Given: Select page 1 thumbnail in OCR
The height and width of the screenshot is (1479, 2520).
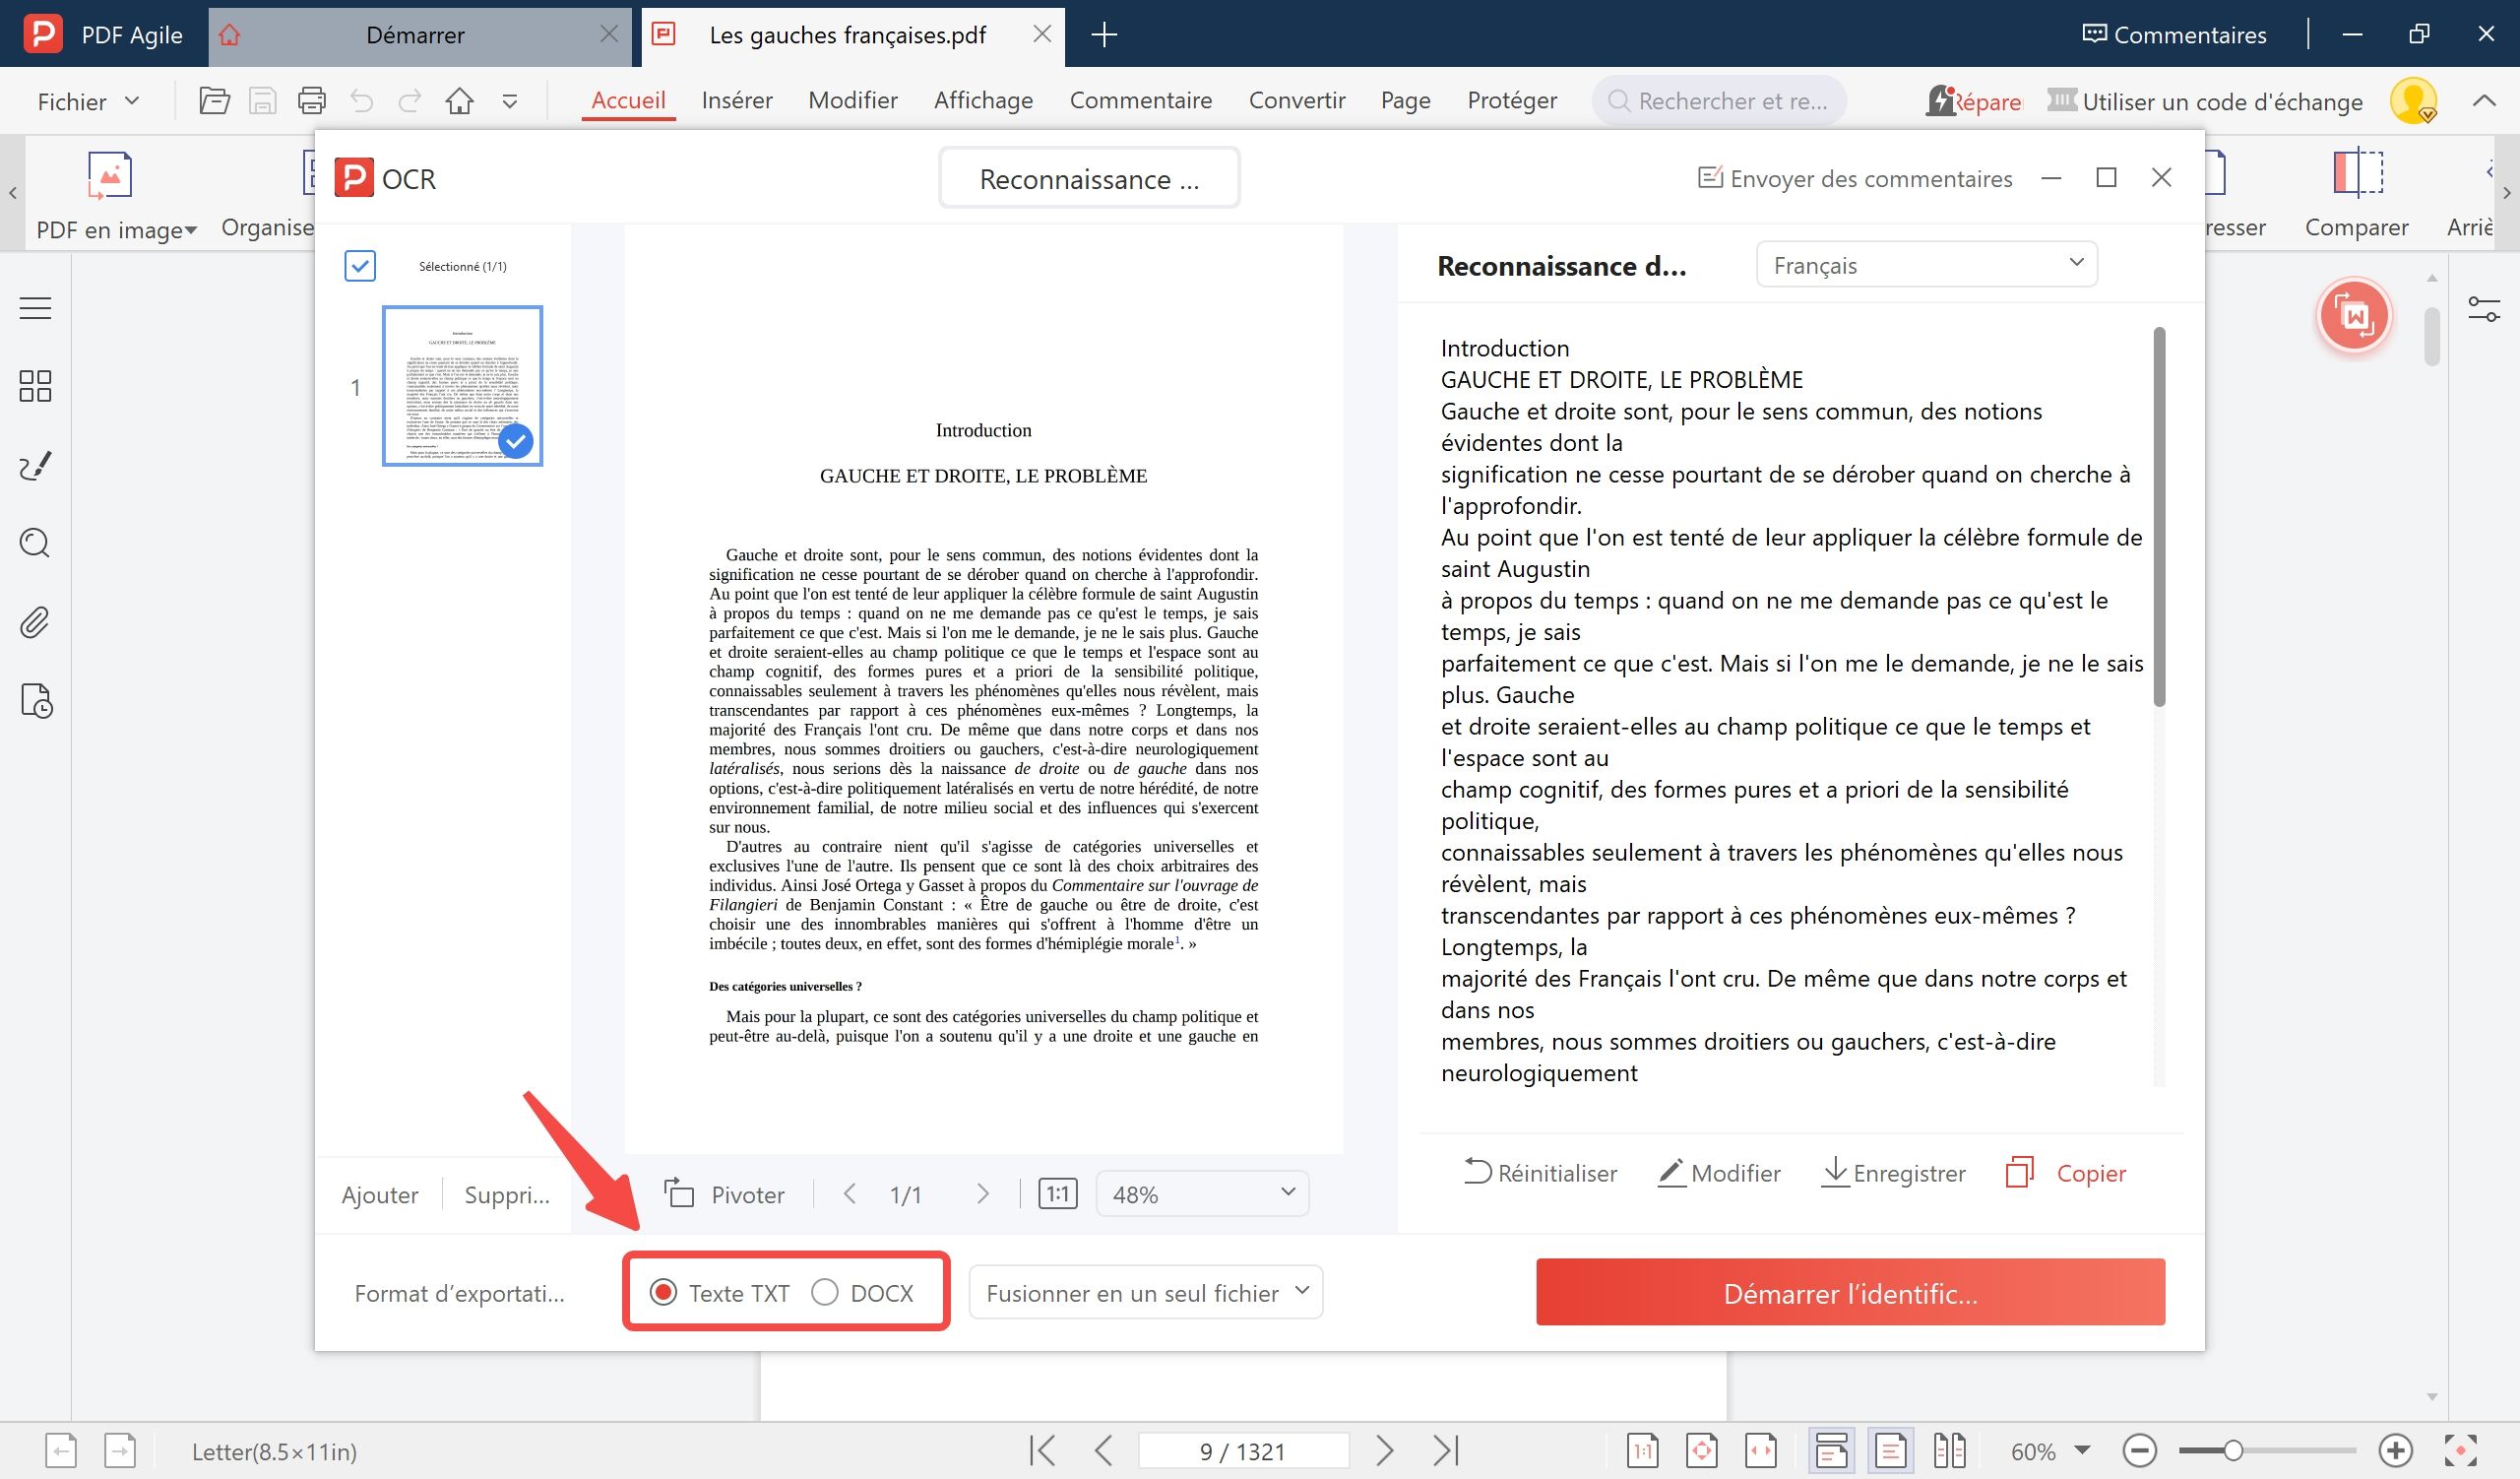Looking at the screenshot, I should 462,386.
